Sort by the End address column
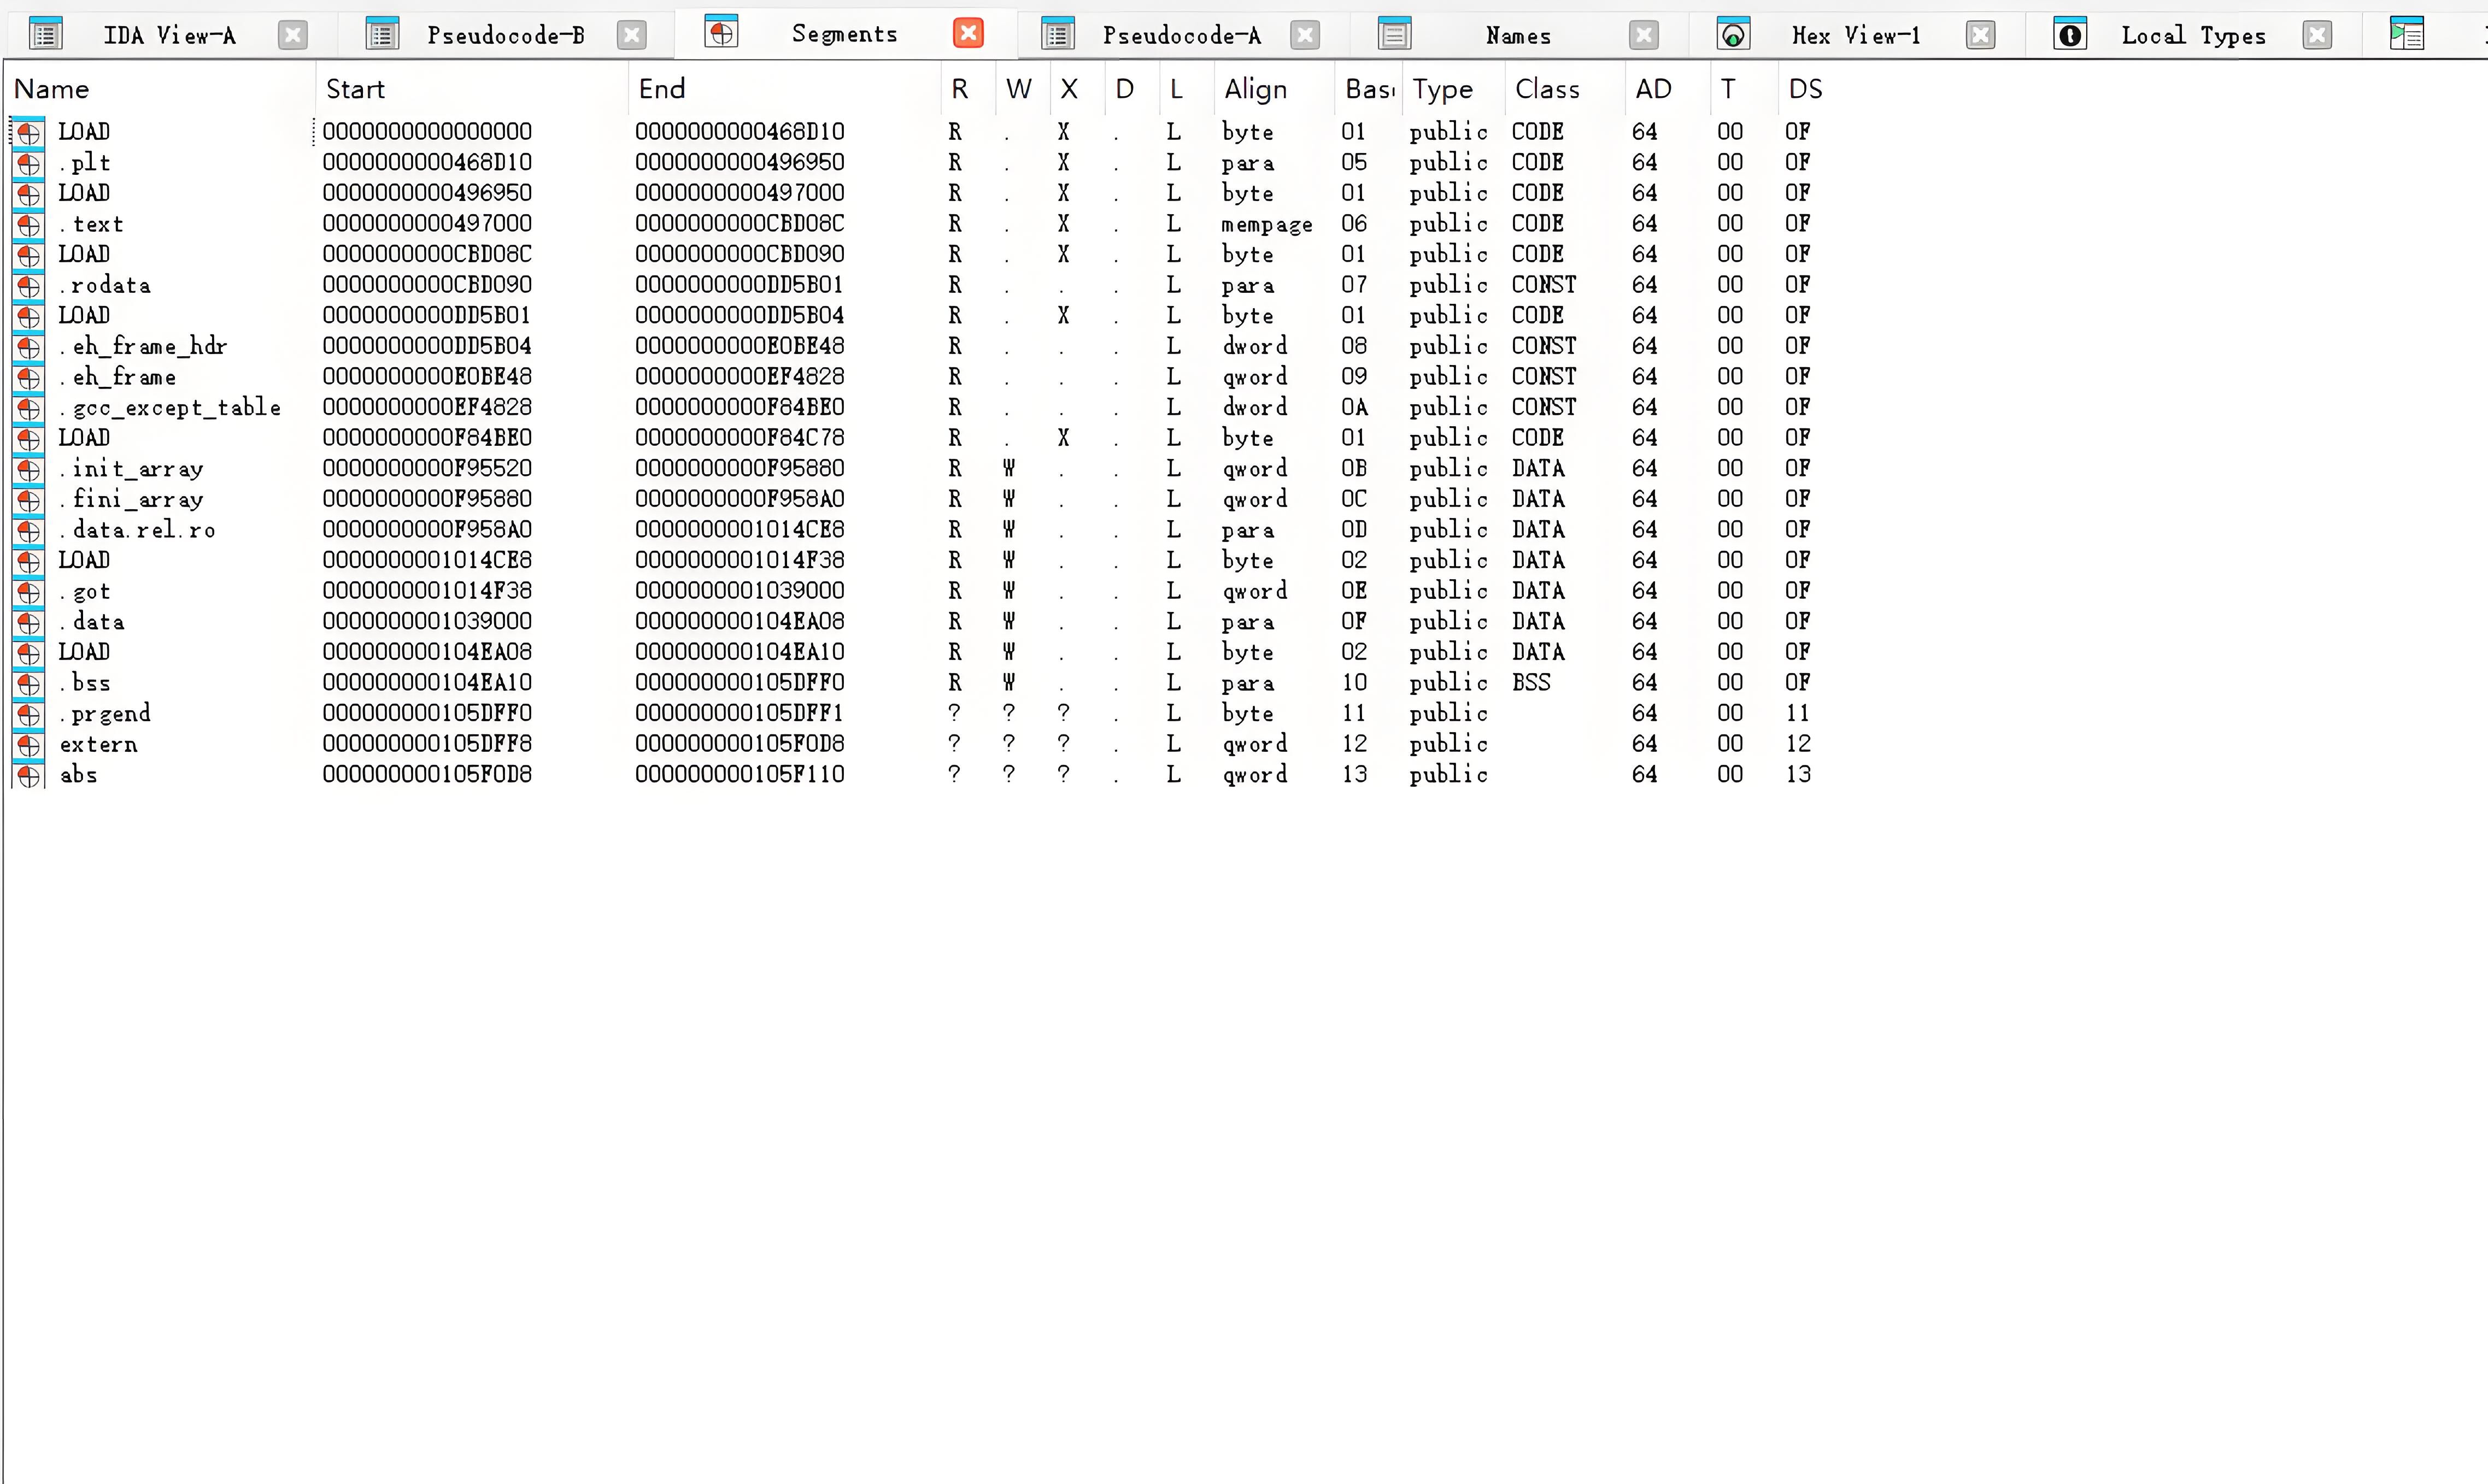 click(785, 89)
